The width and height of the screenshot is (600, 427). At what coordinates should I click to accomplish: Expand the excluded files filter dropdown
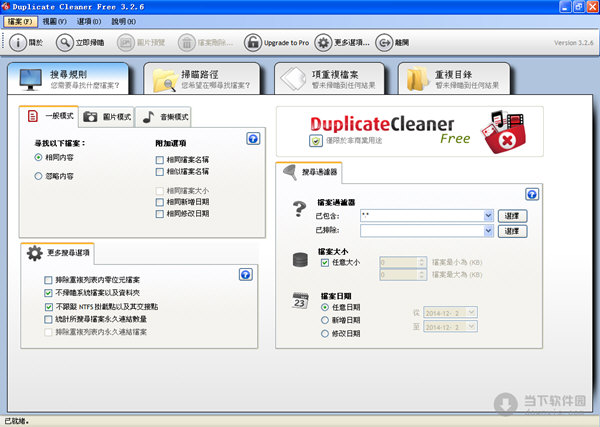pos(488,231)
